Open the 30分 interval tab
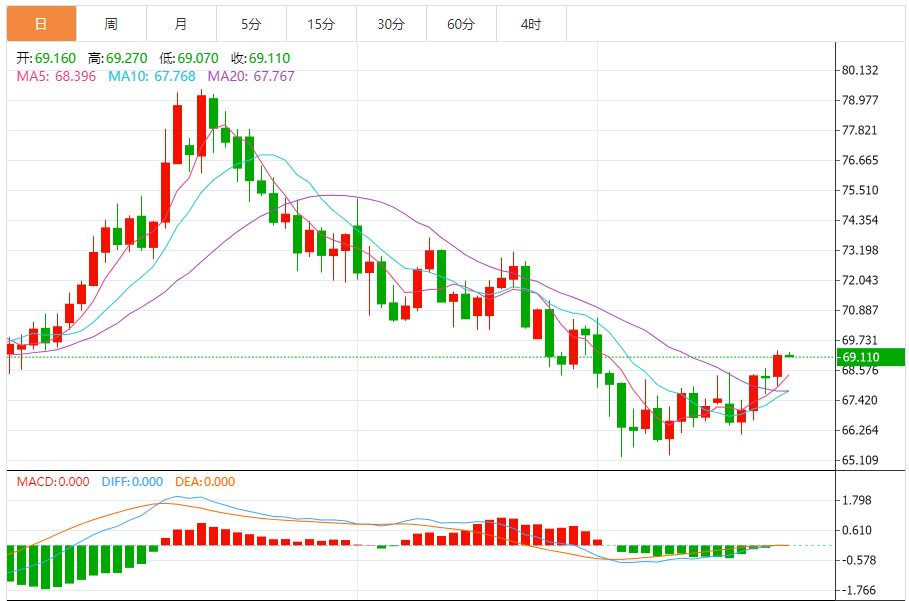Screen dimensions: 909x601 pos(391,24)
